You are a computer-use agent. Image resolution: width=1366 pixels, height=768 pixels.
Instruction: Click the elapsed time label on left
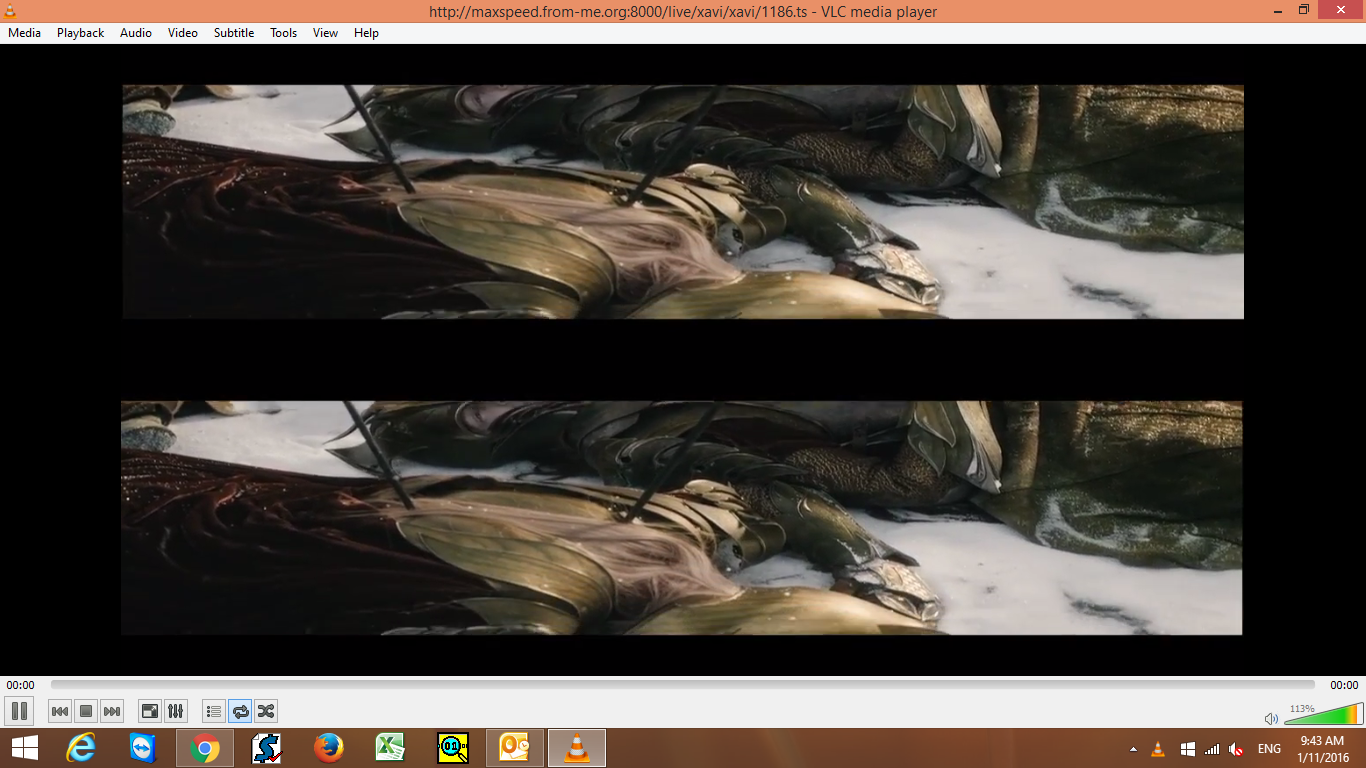click(20, 685)
